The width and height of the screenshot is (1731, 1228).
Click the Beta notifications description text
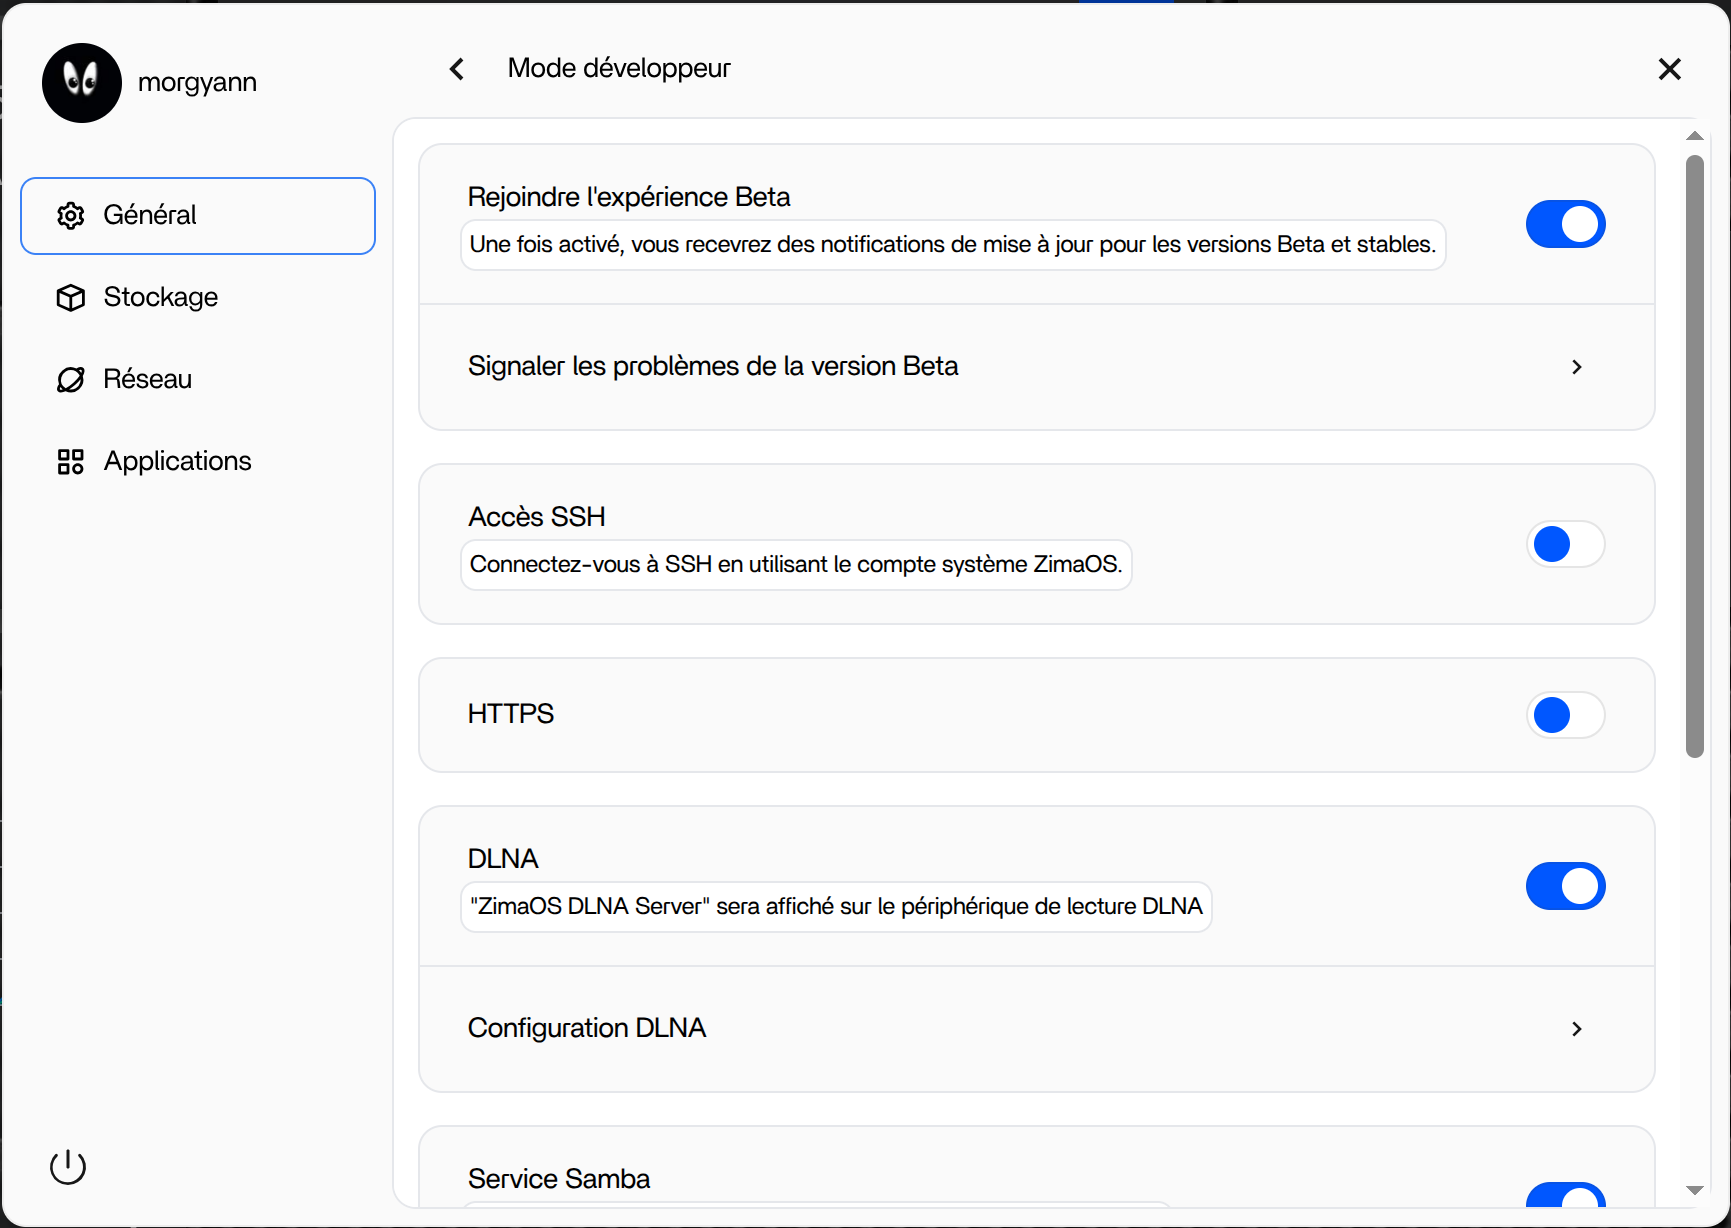(953, 245)
